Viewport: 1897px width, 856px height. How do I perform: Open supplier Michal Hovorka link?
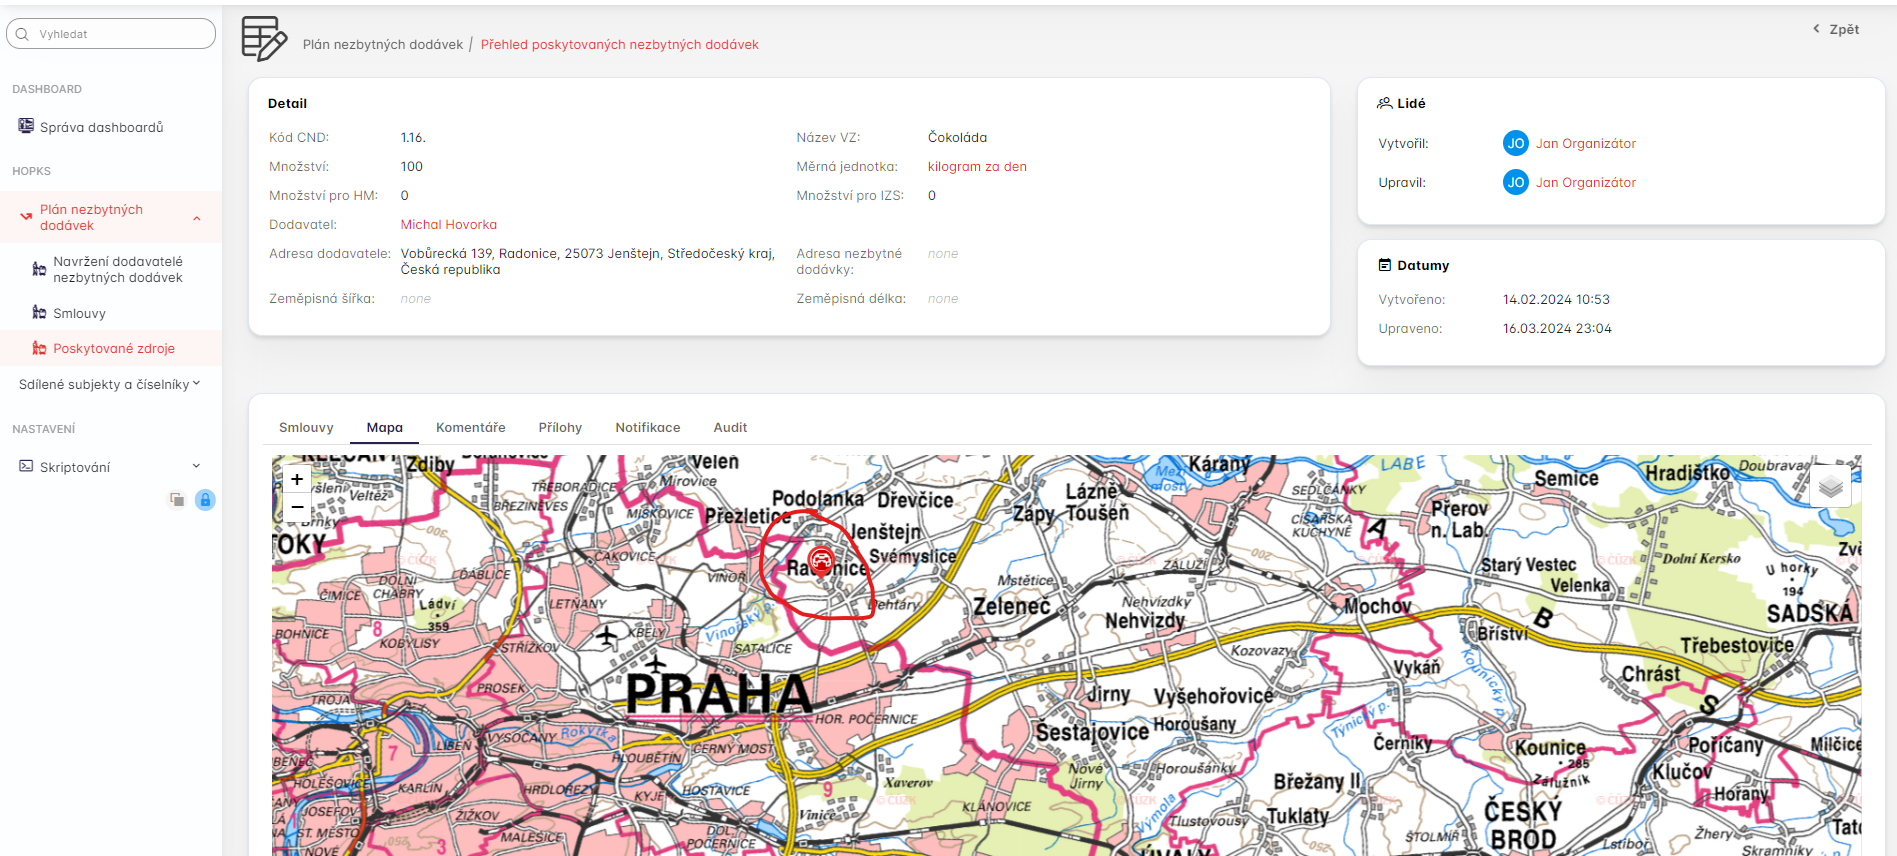coord(448,224)
